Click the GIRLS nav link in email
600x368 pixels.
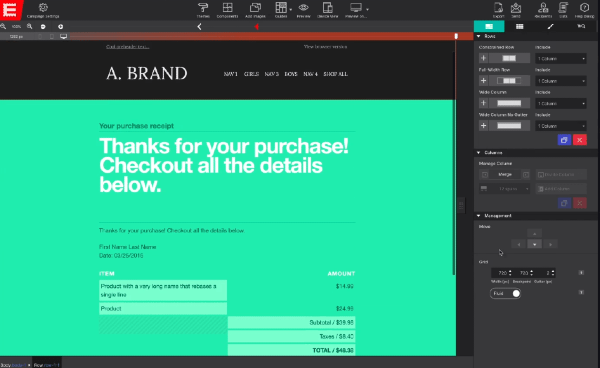[x=251, y=74]
